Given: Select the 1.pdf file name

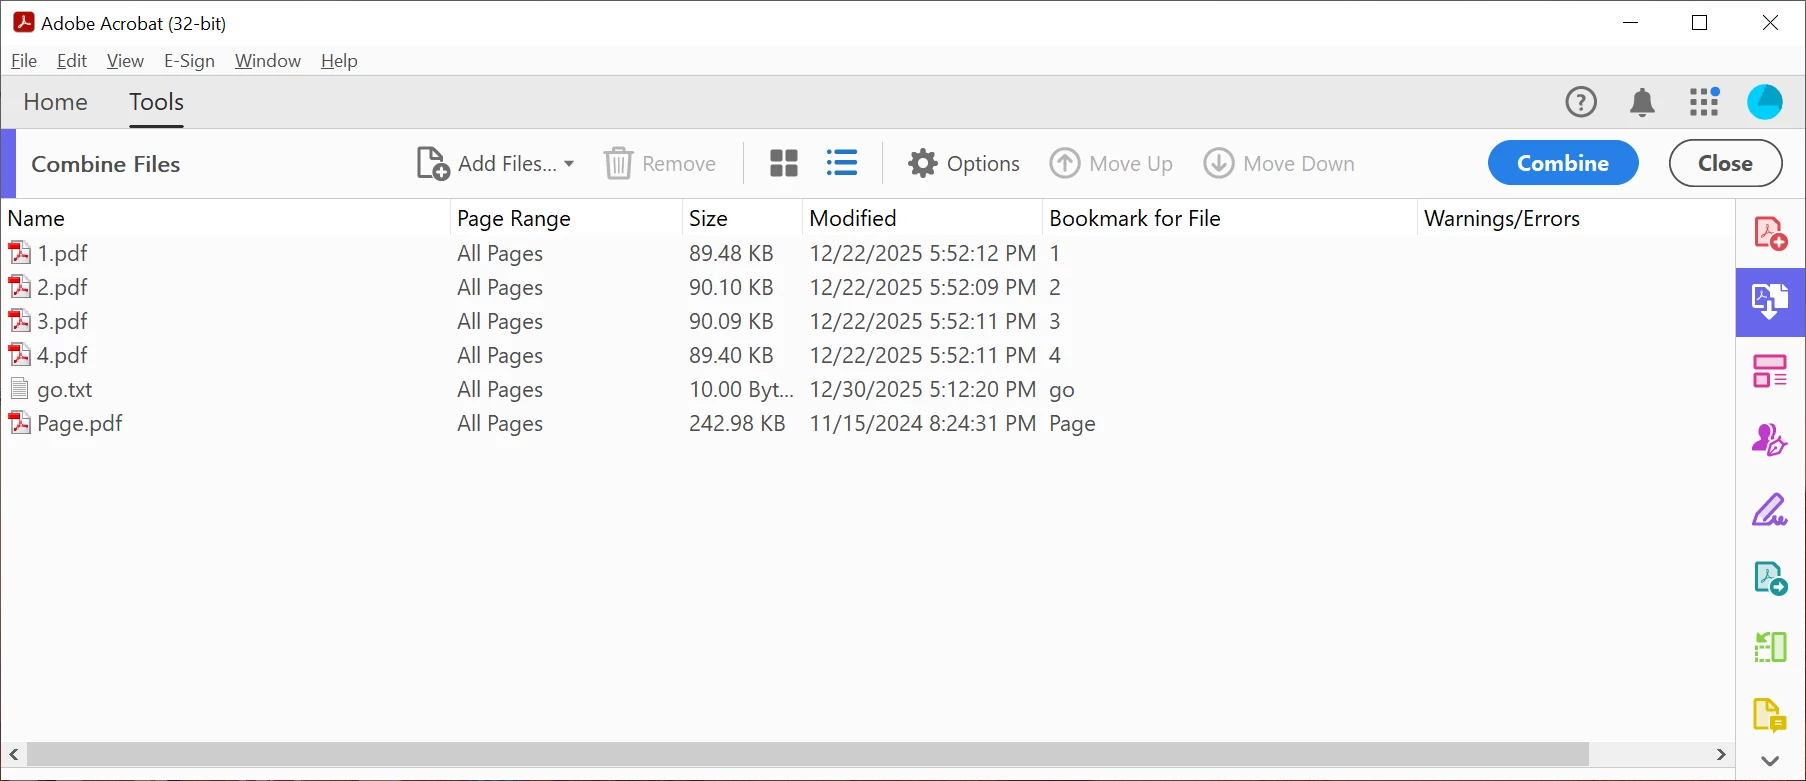Looking at the screenshot, I should [63, 254].
